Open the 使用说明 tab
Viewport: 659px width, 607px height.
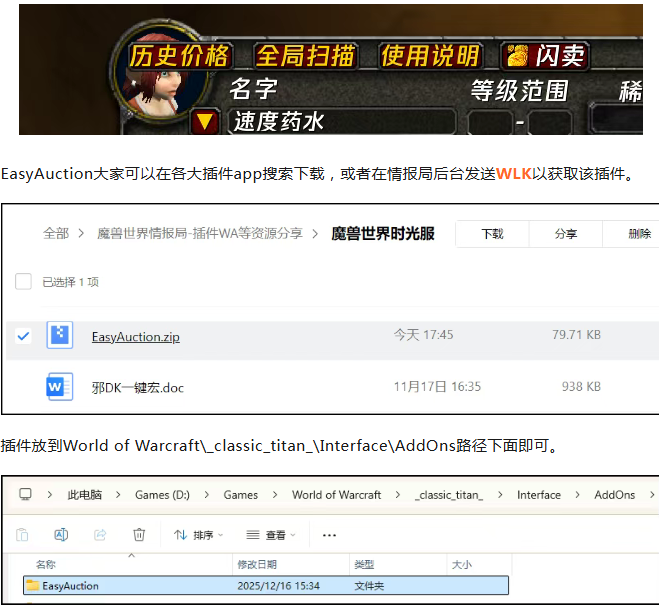coord(430,56)
